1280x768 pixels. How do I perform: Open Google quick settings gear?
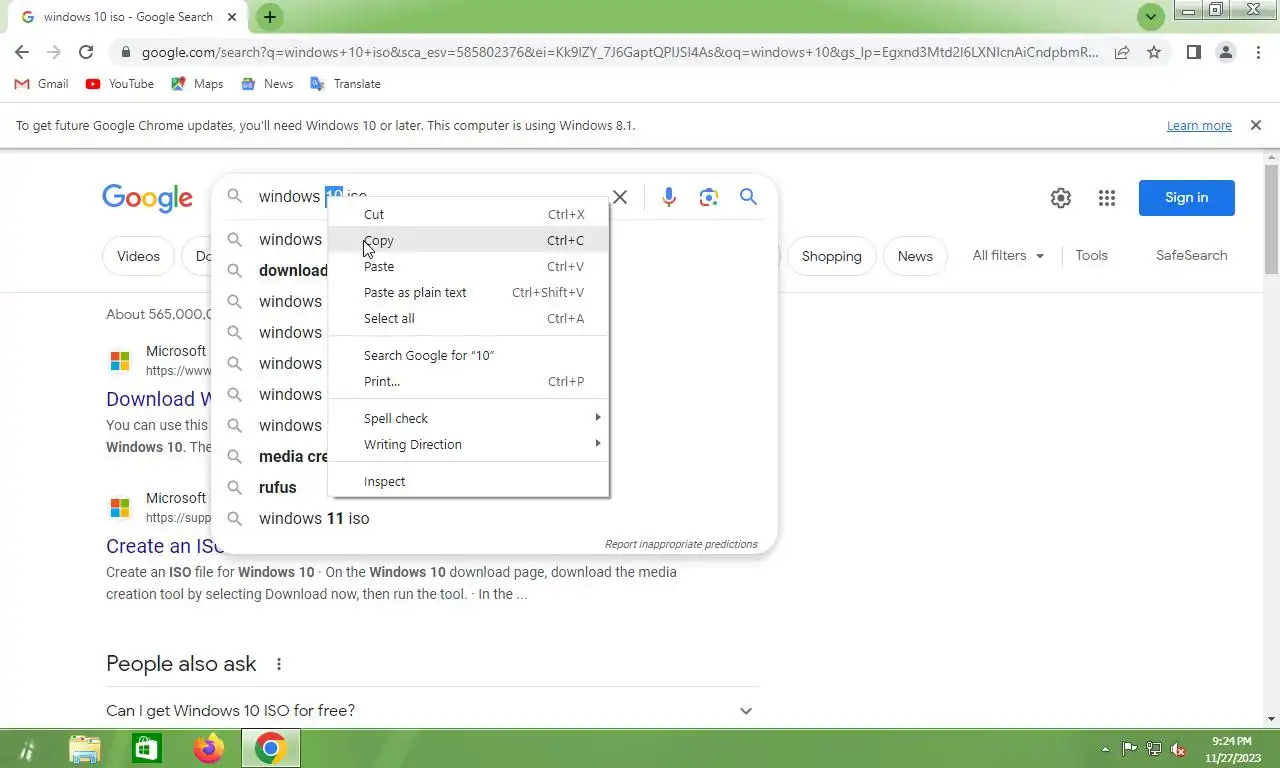pos(1061,198)
